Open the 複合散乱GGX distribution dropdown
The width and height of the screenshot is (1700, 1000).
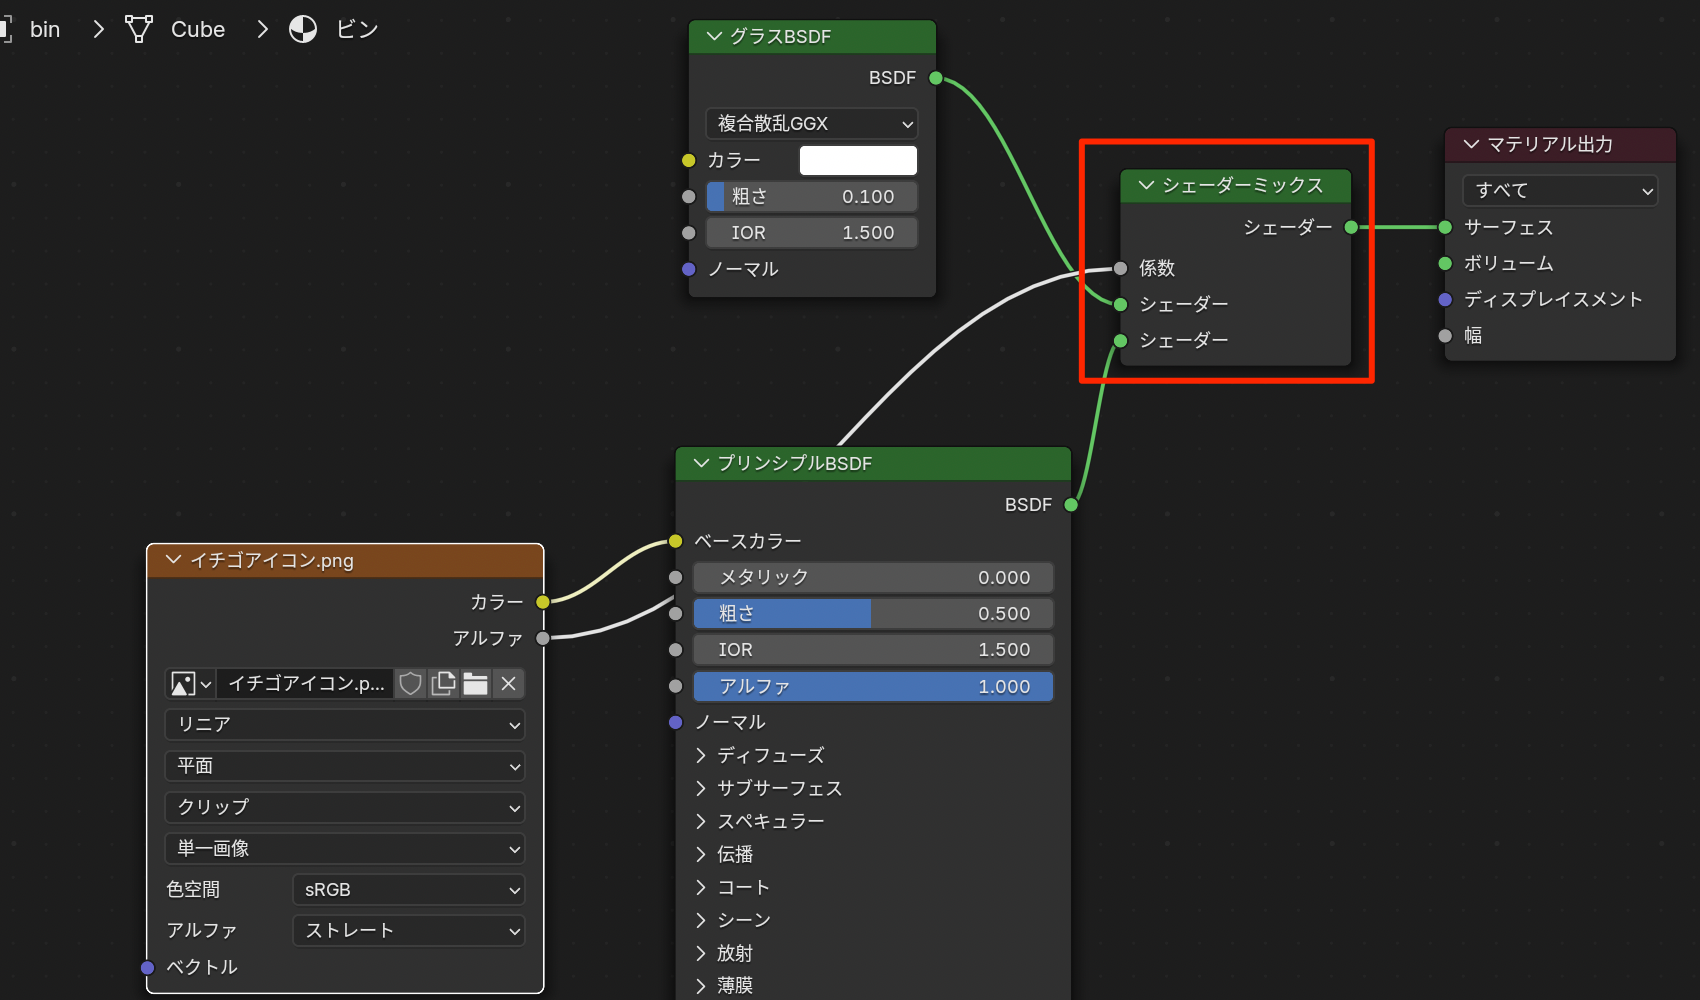811,124
